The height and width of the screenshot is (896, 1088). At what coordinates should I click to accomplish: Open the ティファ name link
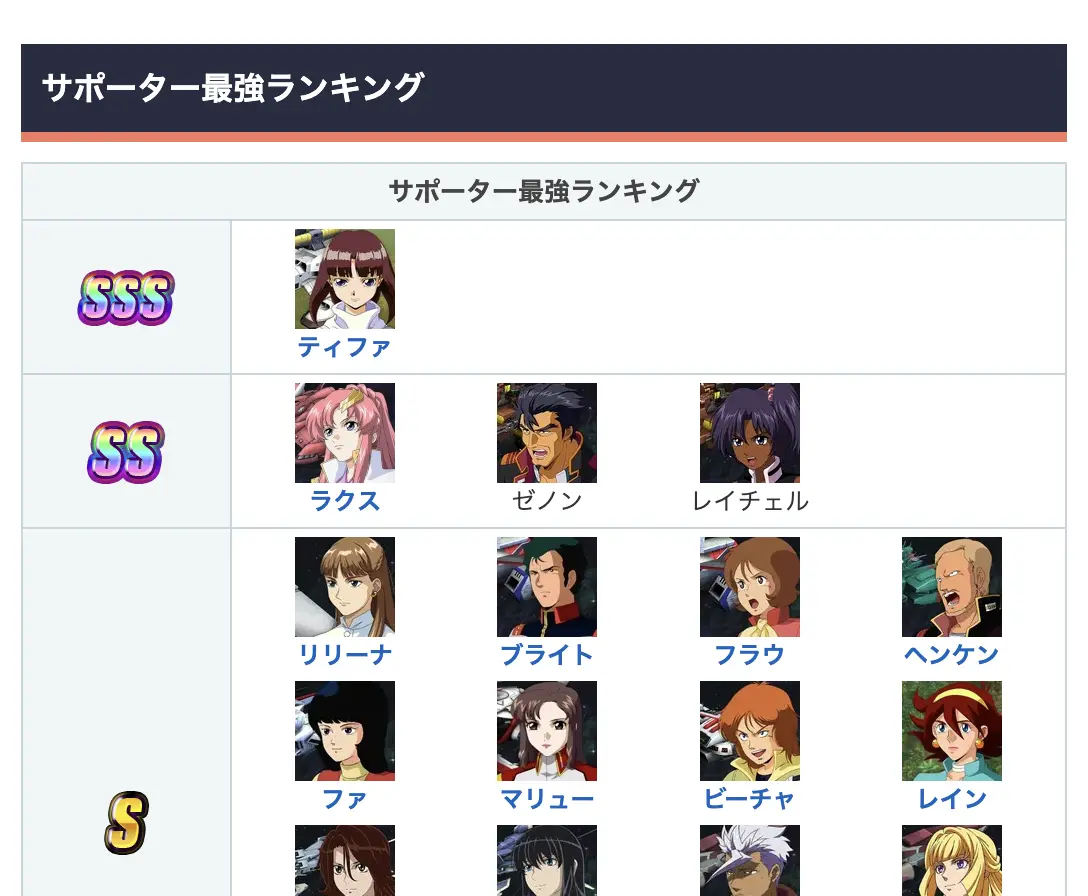pos(345,347)
